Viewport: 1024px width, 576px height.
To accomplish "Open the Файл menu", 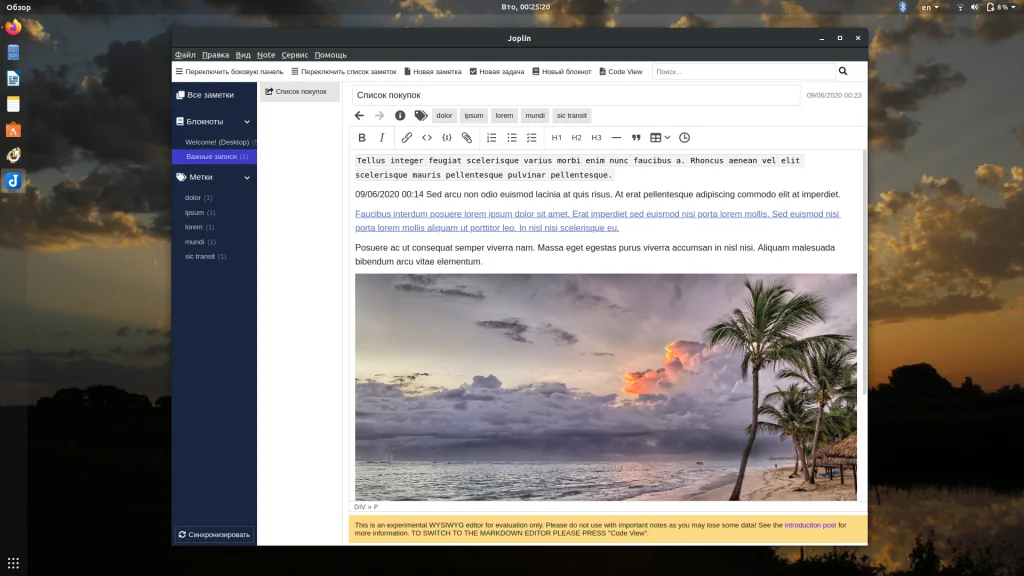I will (185, 55).
